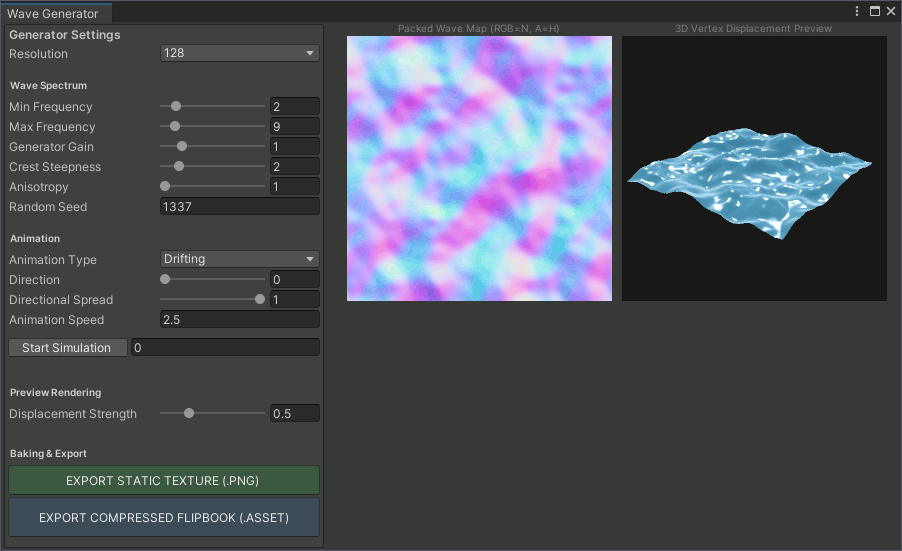Click the Anisotropy value field
The width and height of the screenshot is (902, 551).
(x=295, y=186)
